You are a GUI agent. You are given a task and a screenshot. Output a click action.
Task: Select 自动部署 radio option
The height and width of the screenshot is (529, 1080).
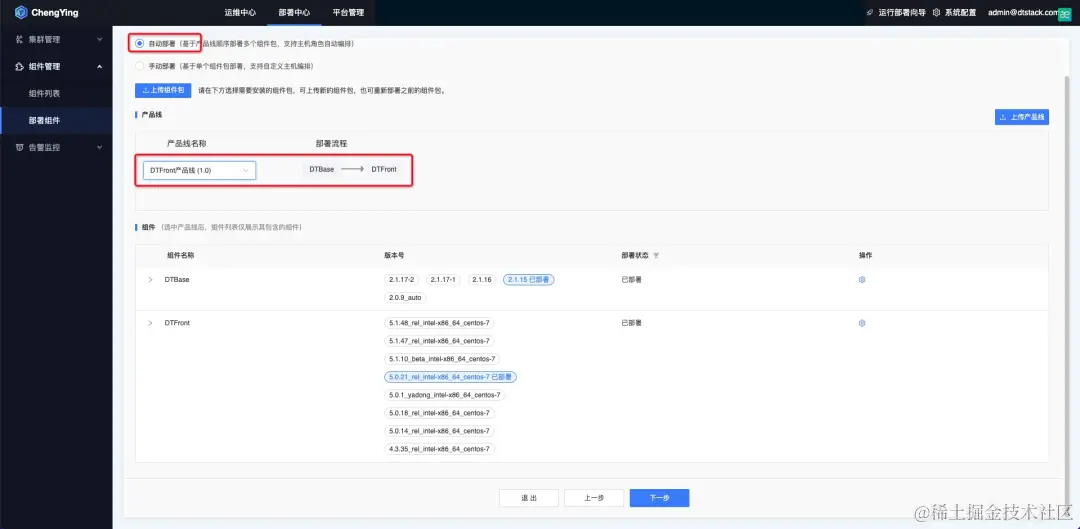point(140,43)
